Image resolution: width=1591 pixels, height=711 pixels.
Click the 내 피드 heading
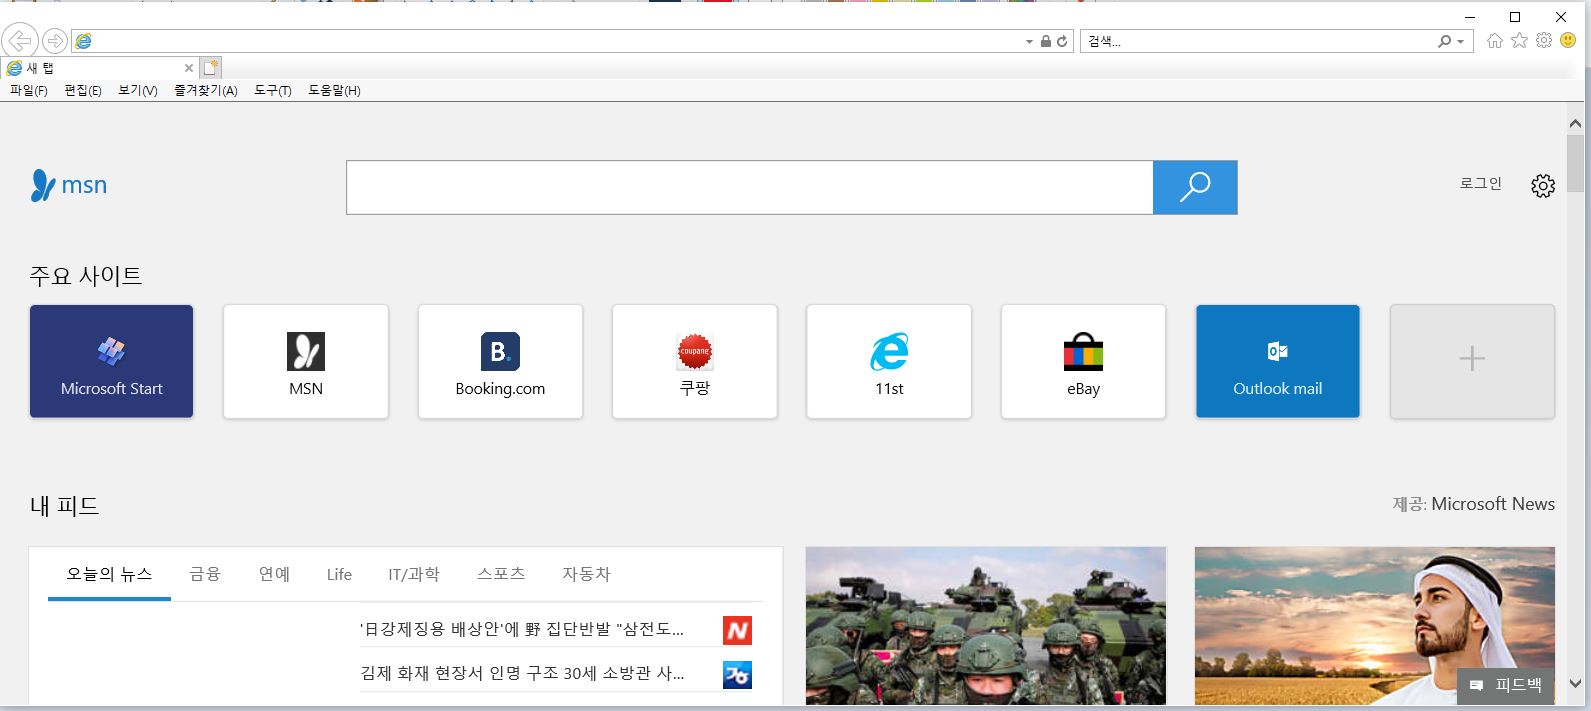click(x=64, y=506)
